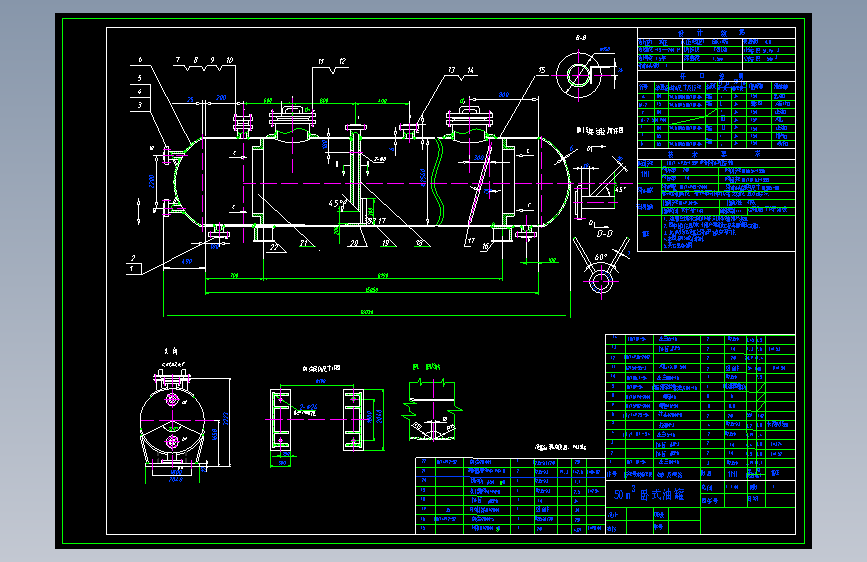Click the "B-B" section label

(x=581, y=38)
